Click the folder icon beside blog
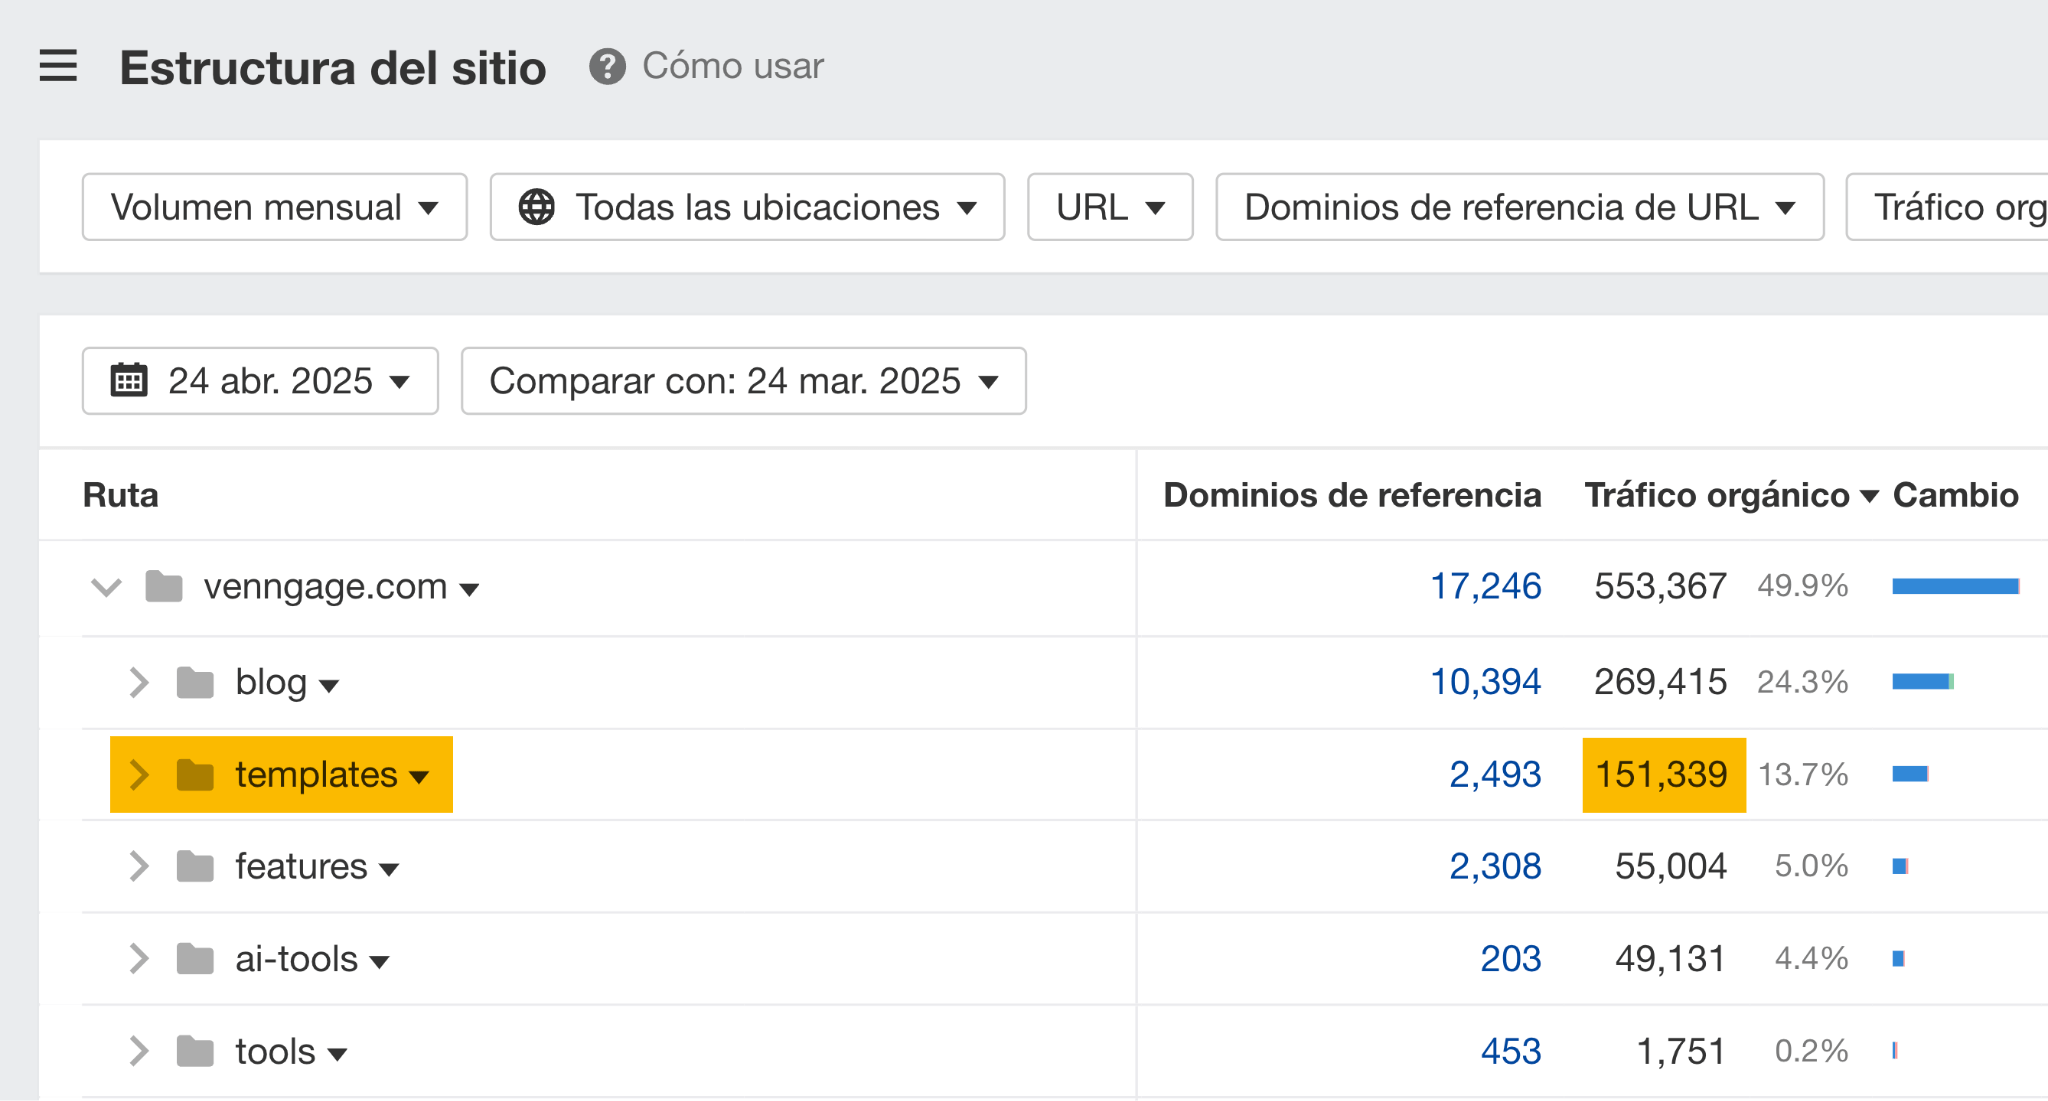This screenshot has width=2048, height=1101. [x=196, y=682]
